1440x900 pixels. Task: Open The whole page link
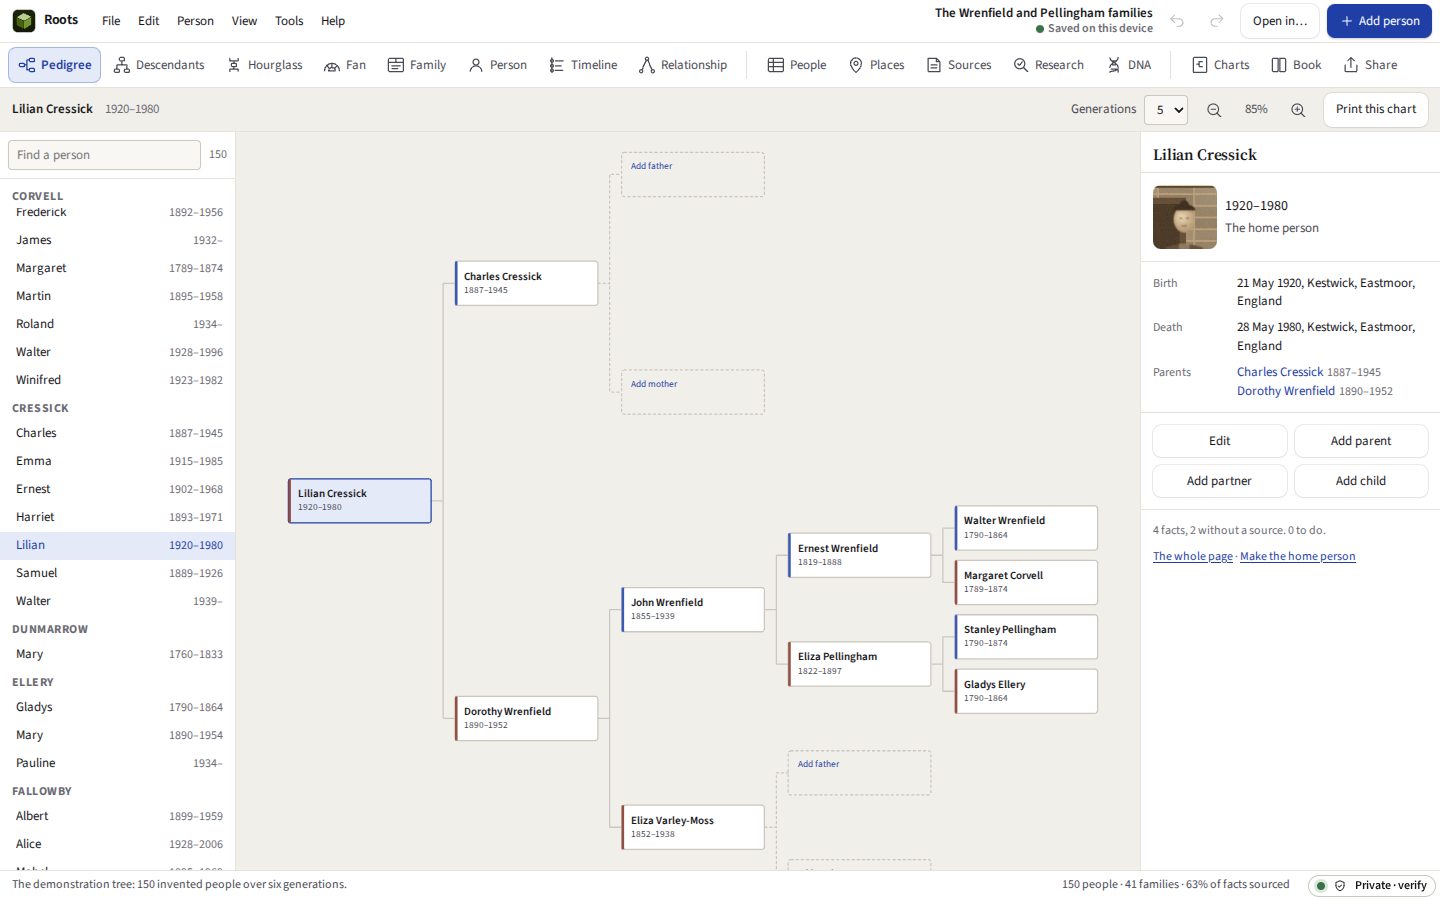tap(1193, 557)
